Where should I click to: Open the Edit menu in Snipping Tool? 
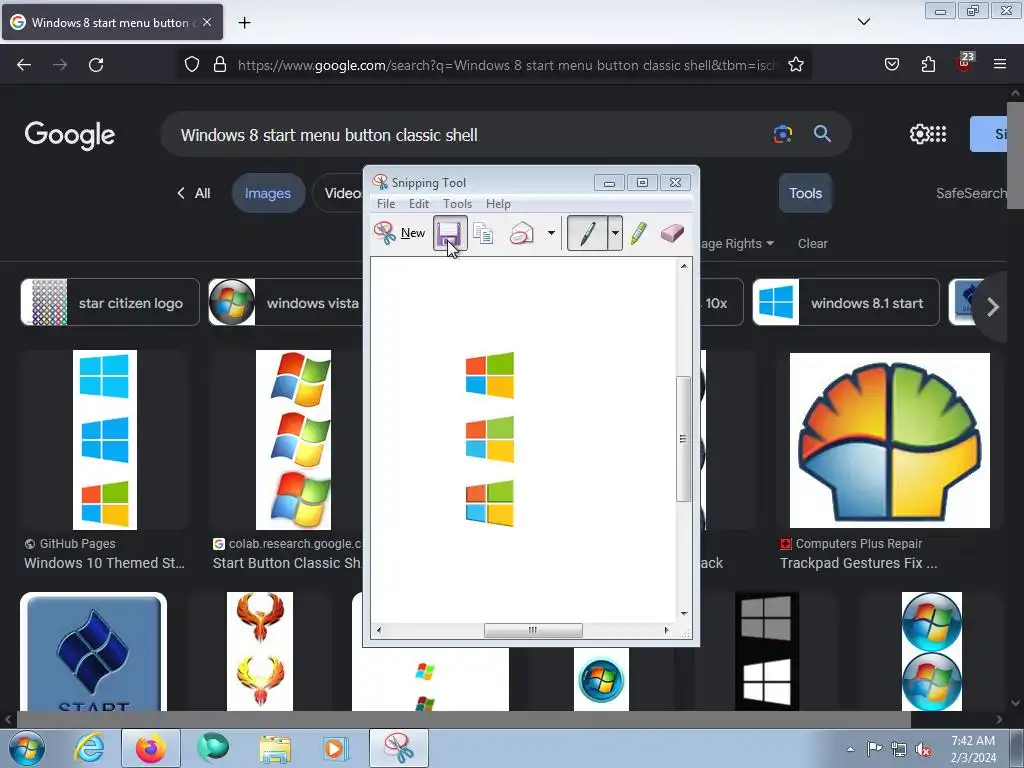pos(419,204)
